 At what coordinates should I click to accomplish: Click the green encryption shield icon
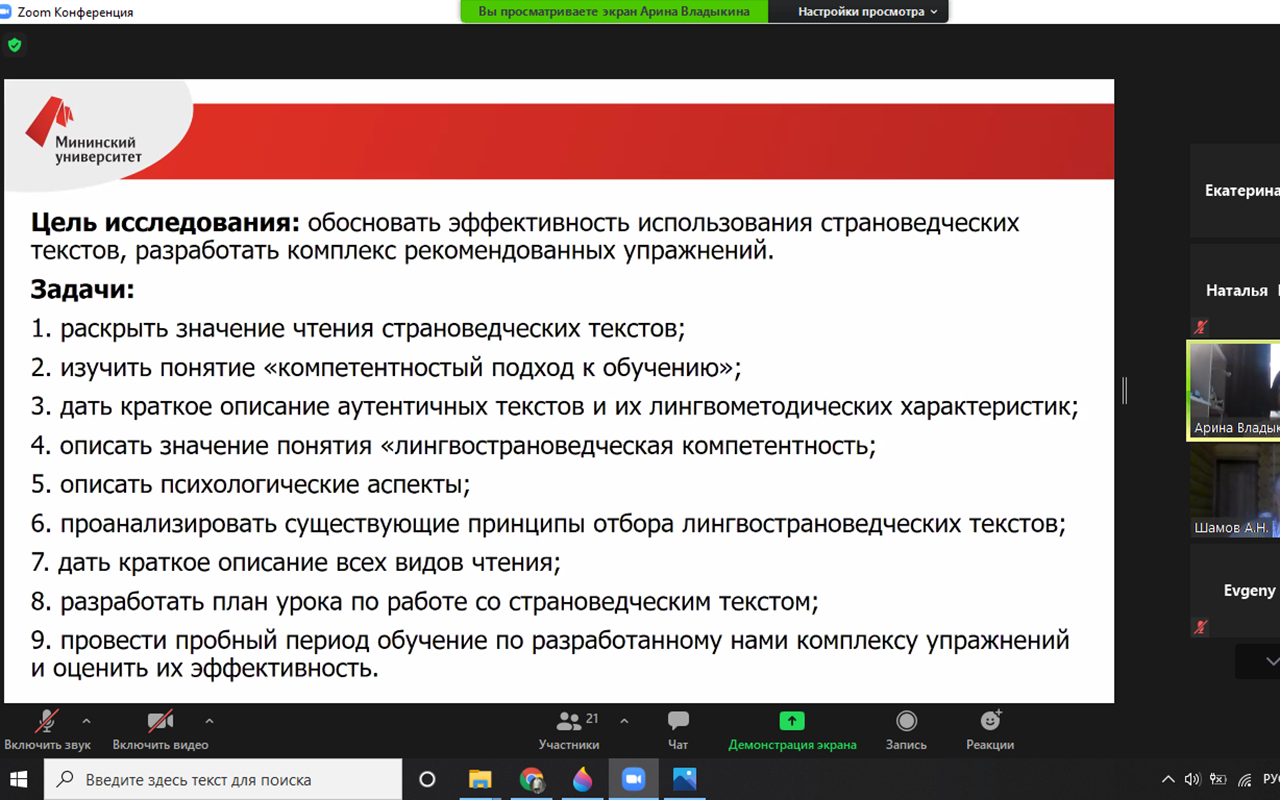pos(14,45)
